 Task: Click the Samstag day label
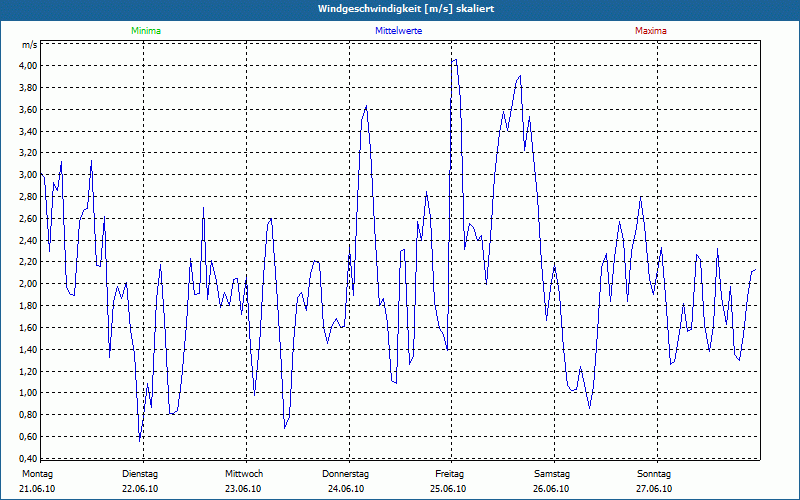tap(552, 474)
